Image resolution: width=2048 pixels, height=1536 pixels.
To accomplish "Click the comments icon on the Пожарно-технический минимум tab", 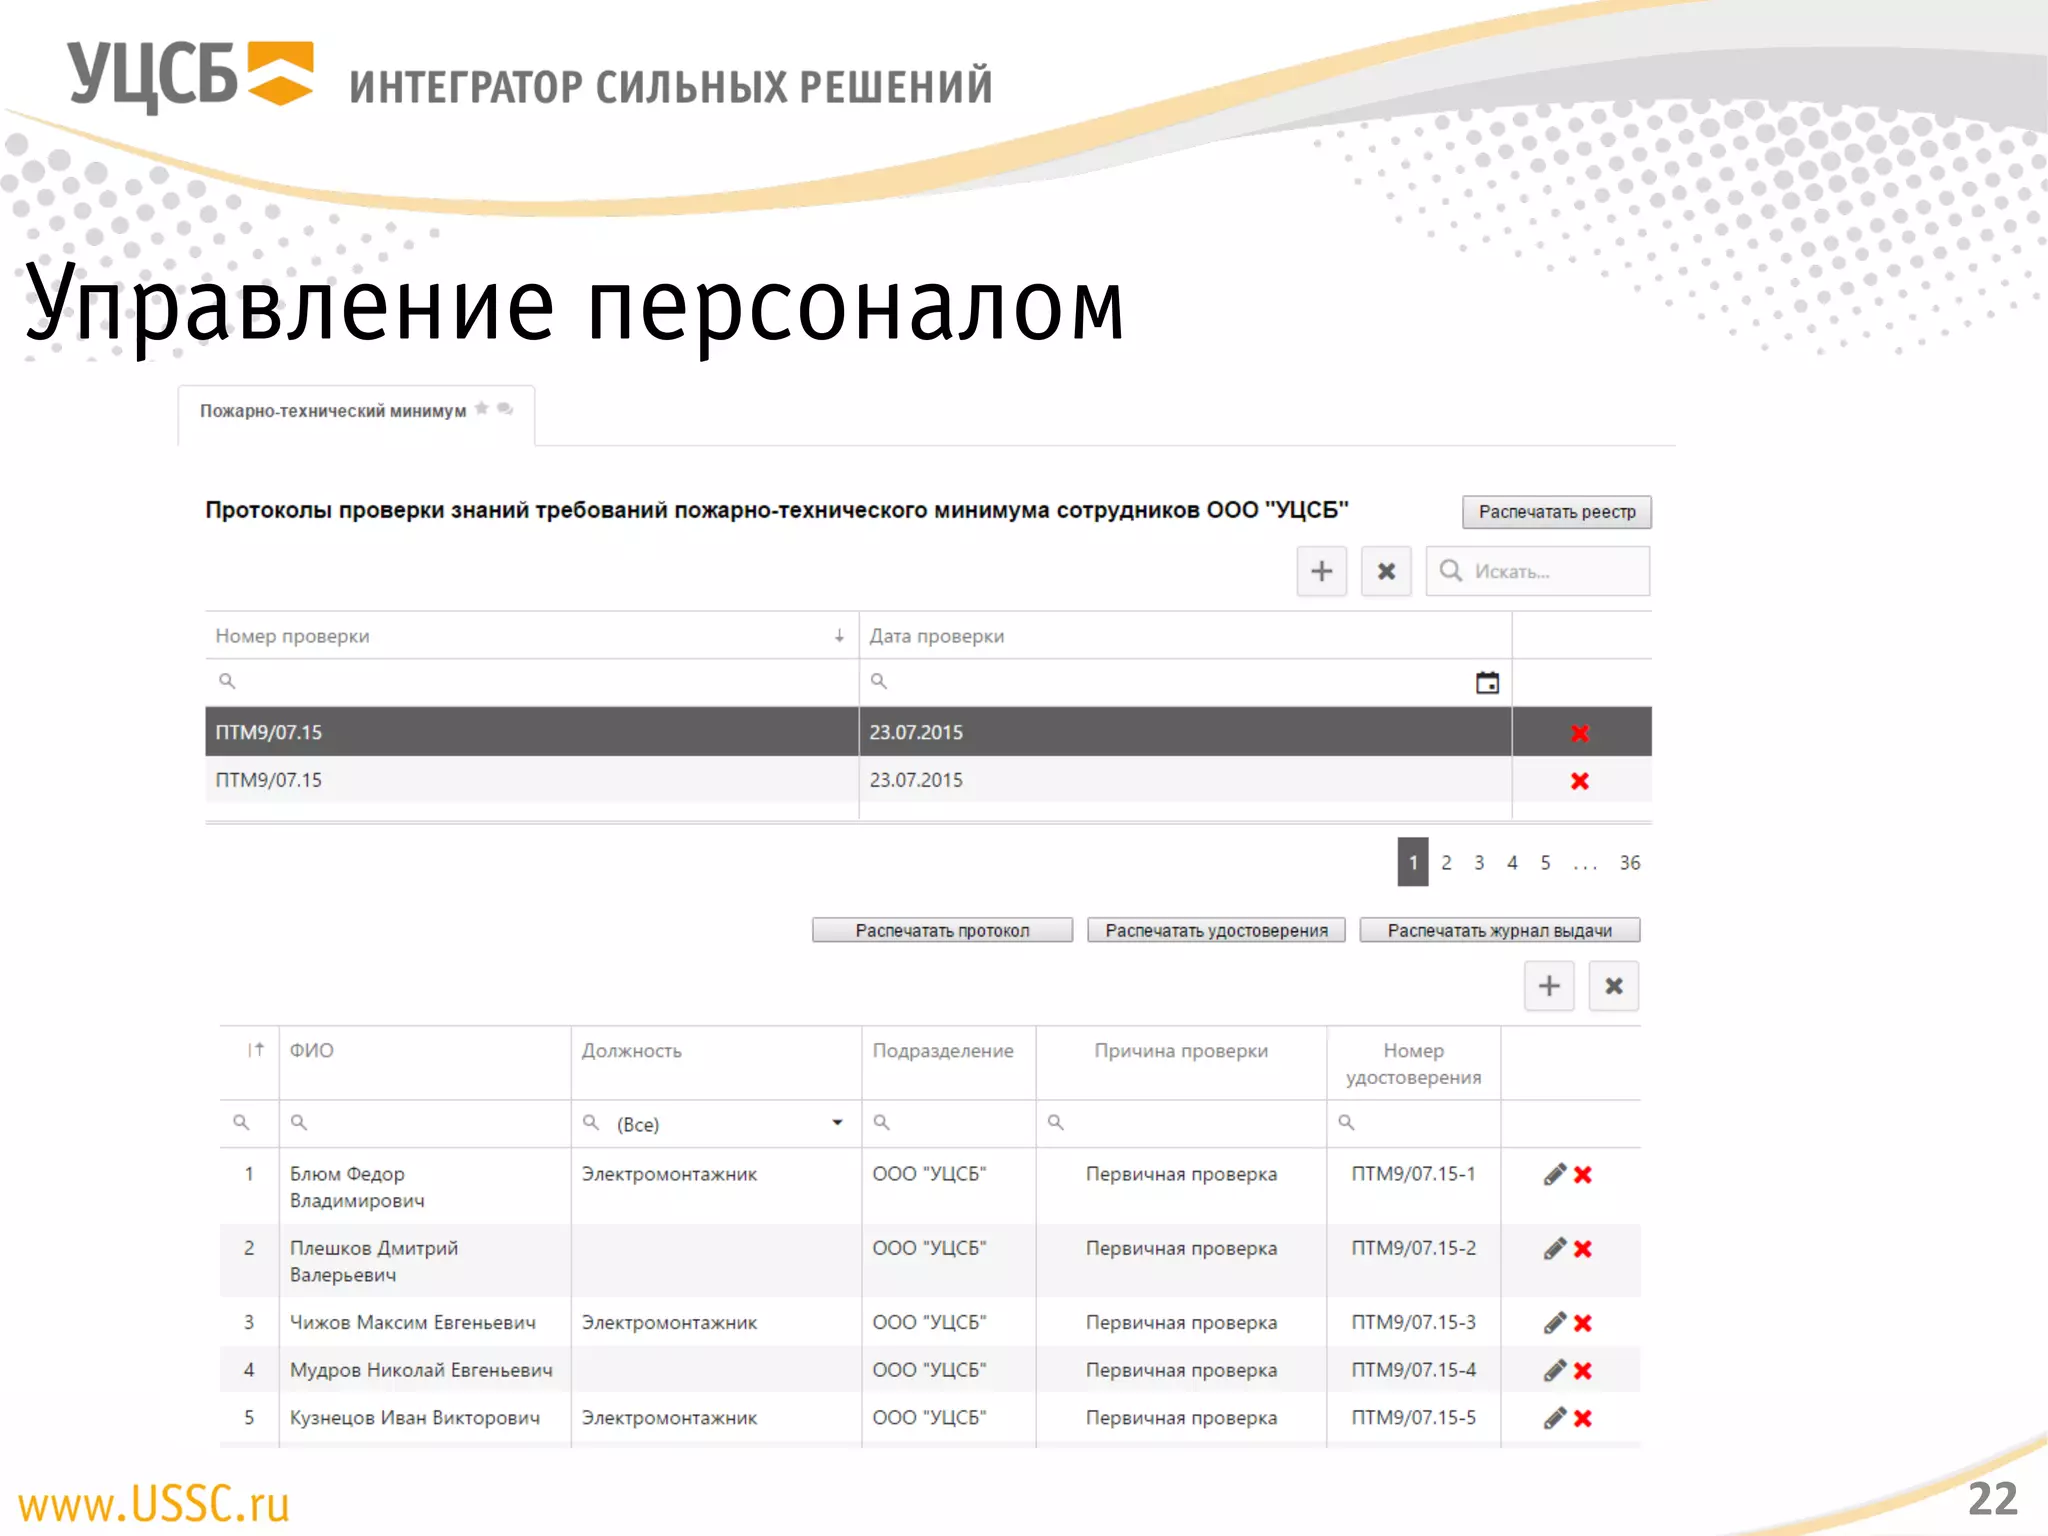I will (506, 408).
